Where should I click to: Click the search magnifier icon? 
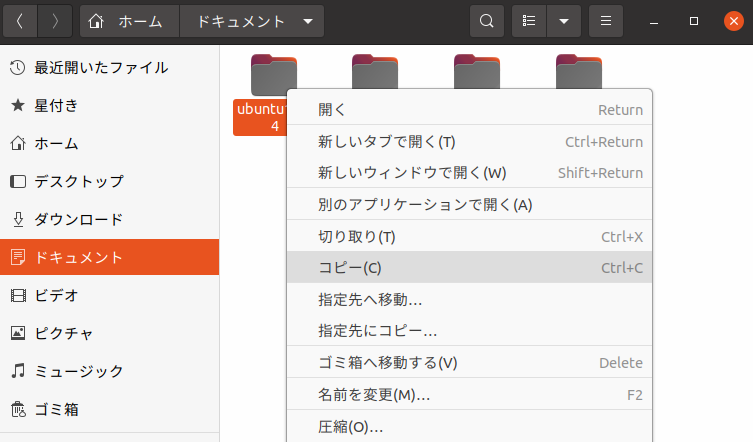(x=486, y=21)
